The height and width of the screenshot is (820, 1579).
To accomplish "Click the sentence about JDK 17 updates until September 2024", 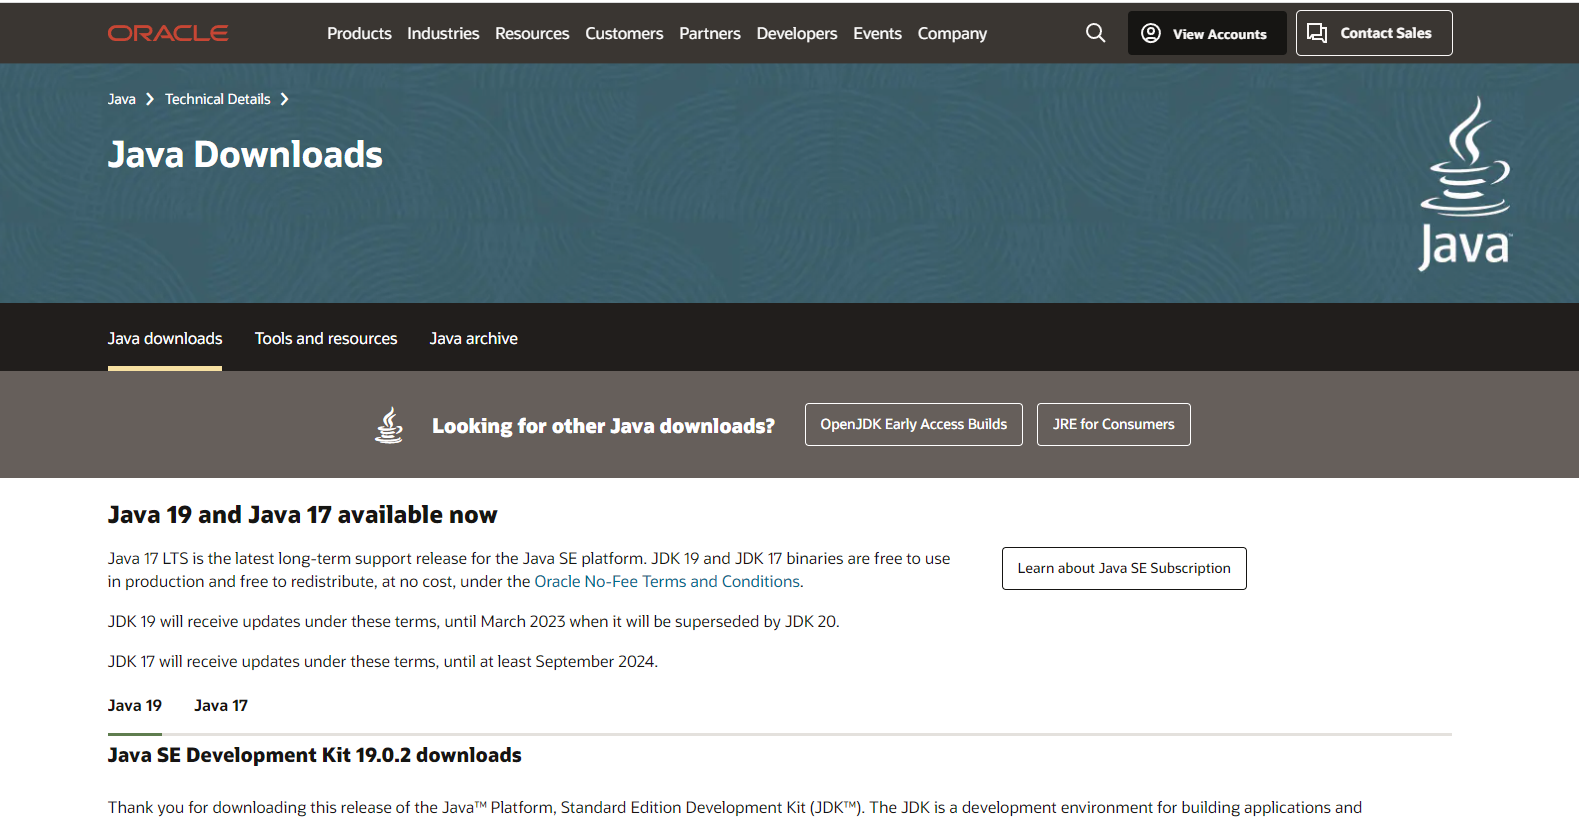I will pos(383,662).
